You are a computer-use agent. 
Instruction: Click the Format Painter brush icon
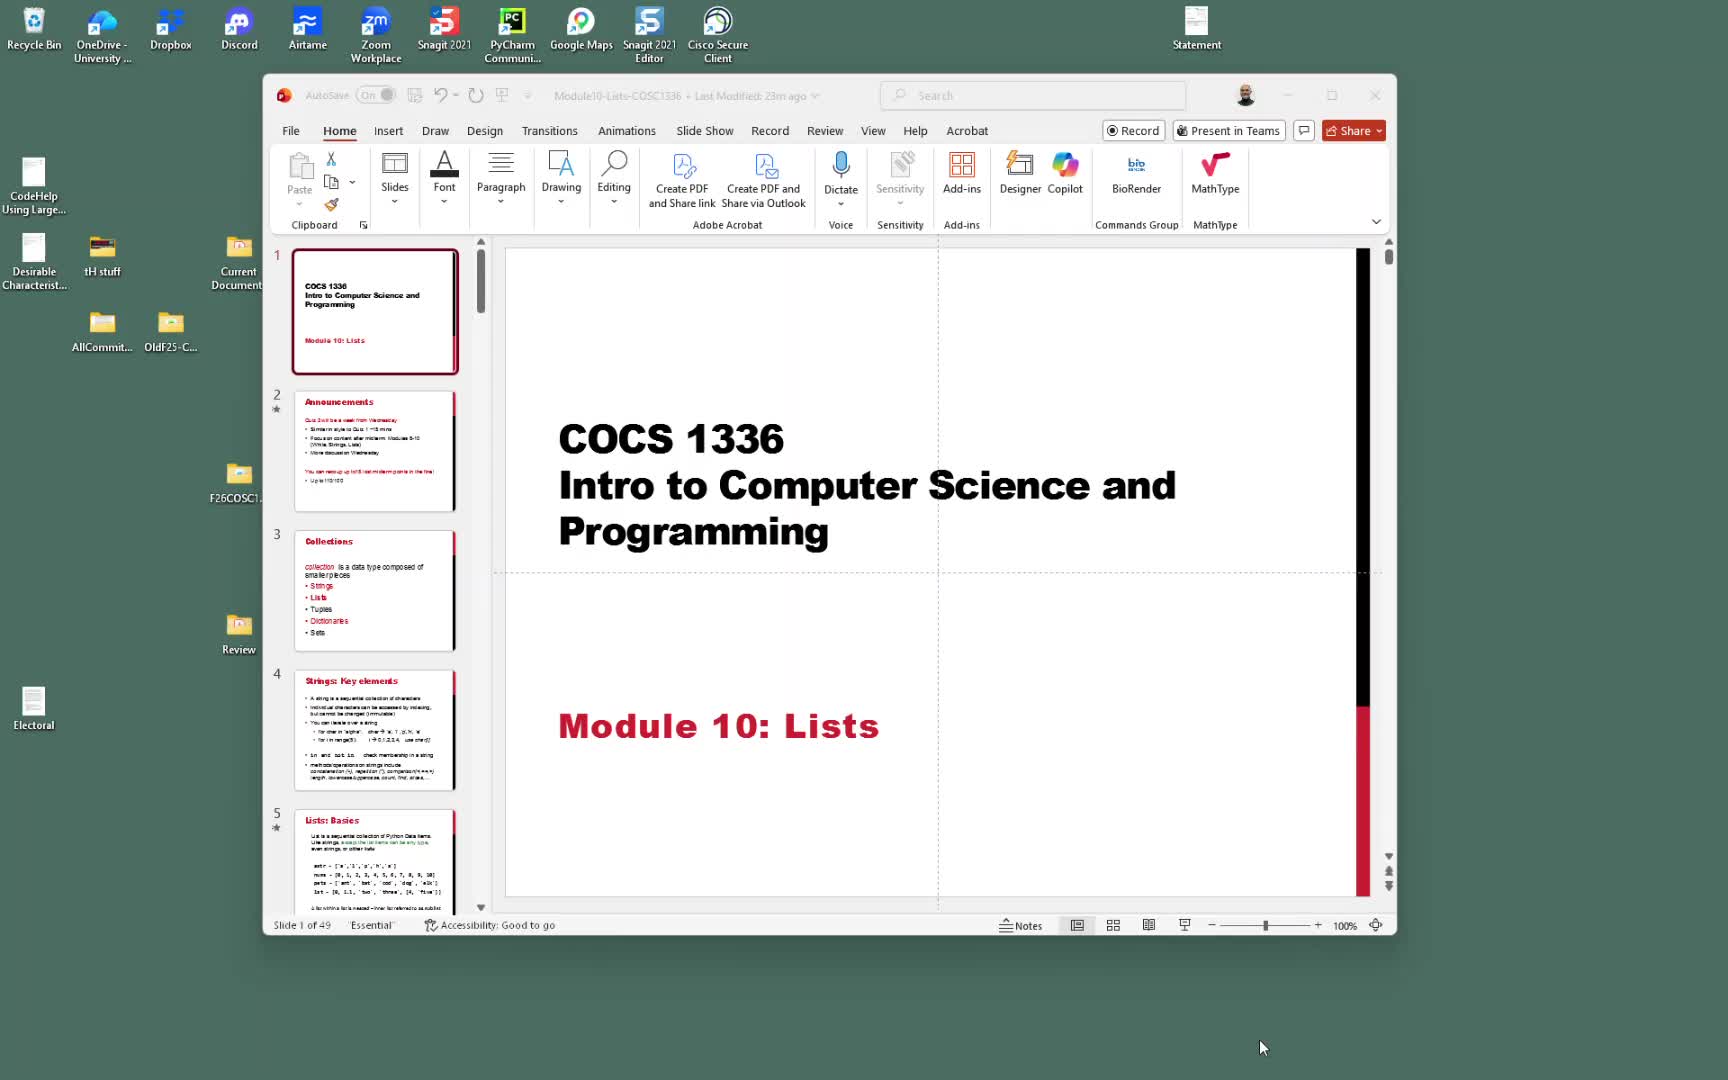[331, 204]
